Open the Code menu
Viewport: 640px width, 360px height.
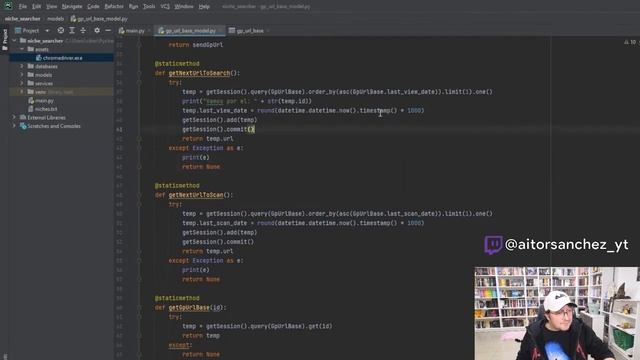click(93, 7)
